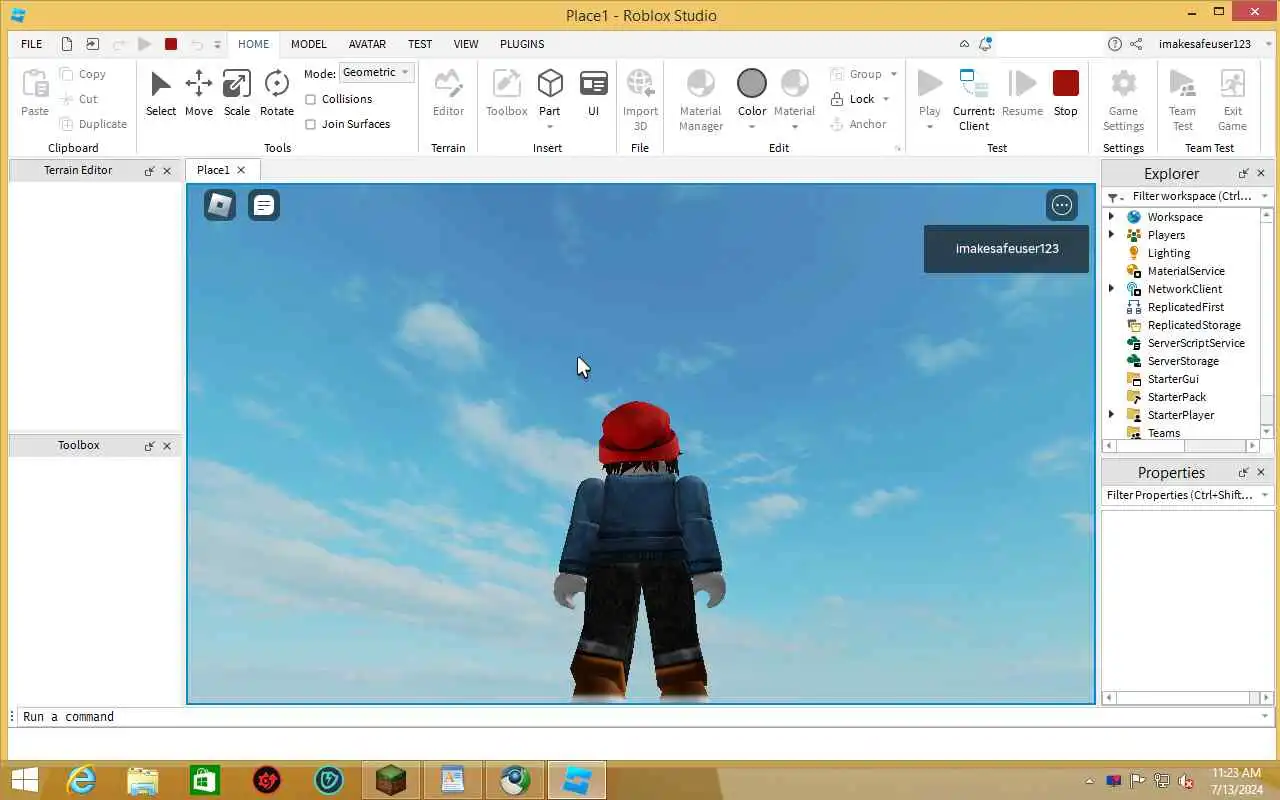Click the Run a command input
This screenshot has width=1280, height=800.
point(640,717)
